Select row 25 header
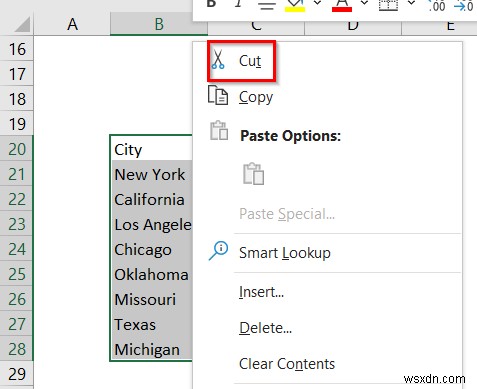477x389 pixels. tap(17, 274)
